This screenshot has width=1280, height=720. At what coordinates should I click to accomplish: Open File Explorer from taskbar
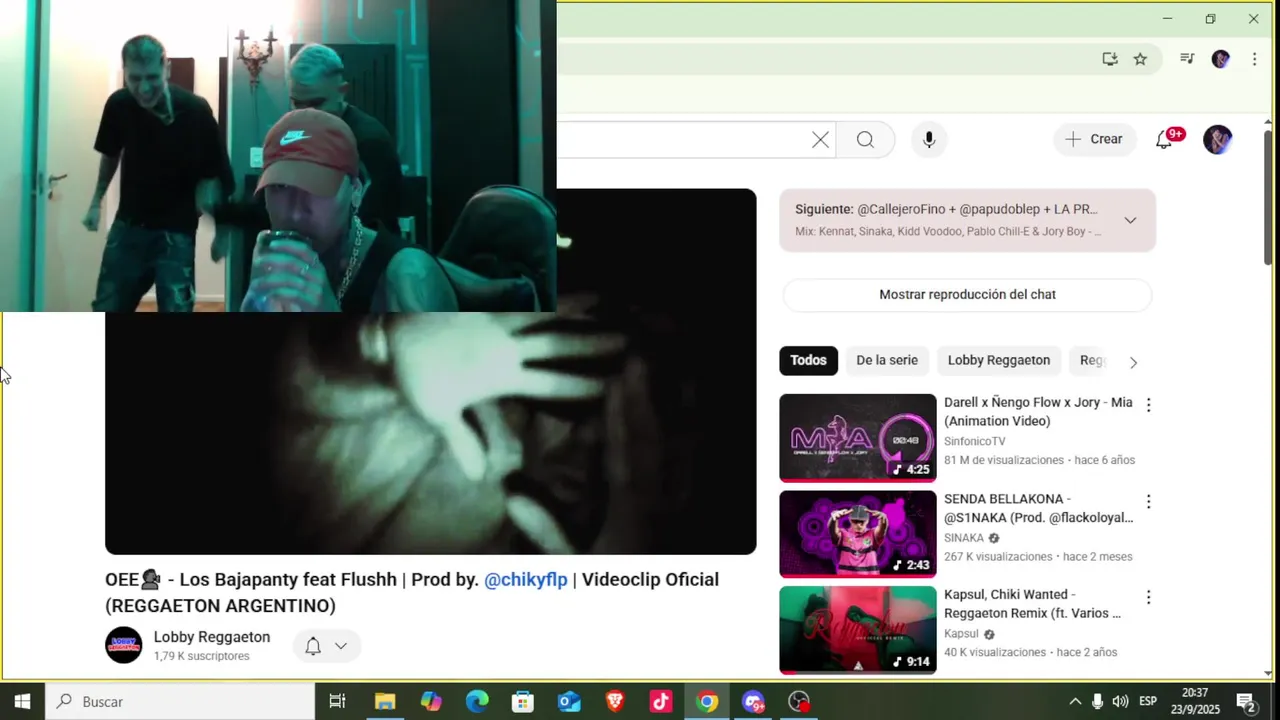tap(385, 702)
